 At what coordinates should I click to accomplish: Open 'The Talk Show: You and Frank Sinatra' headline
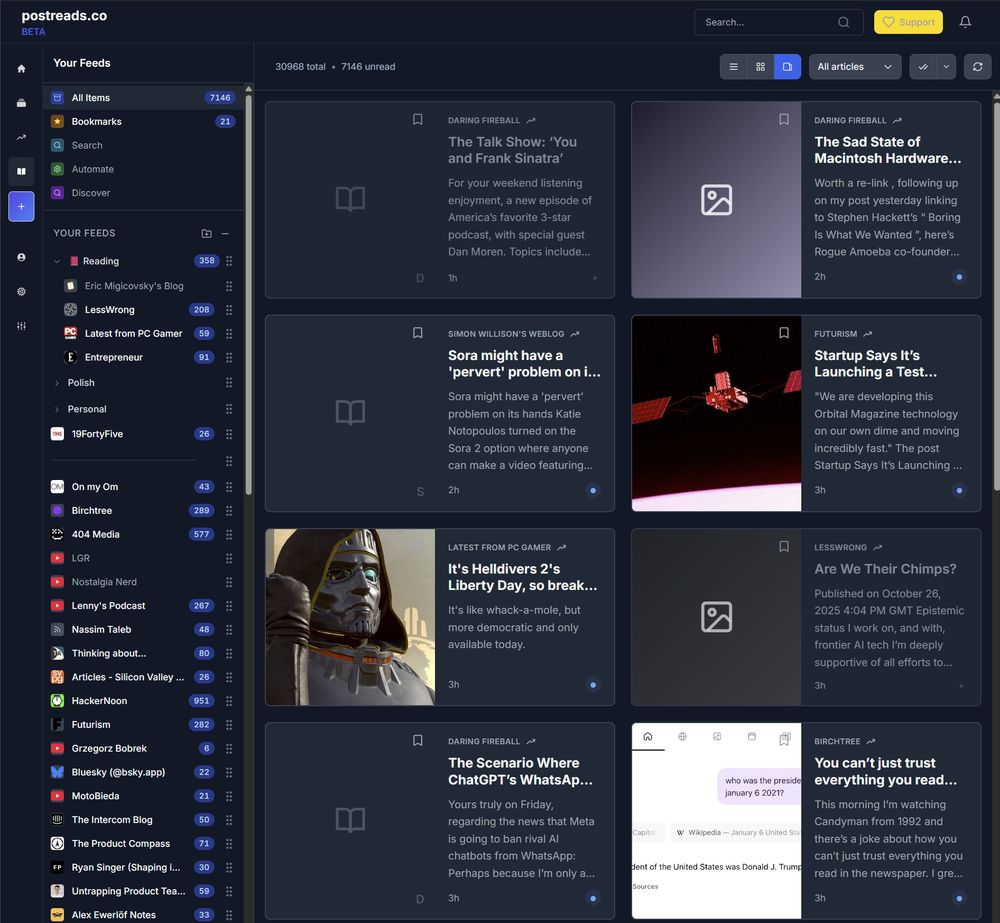pyautogui.click(x=512, y=150)
